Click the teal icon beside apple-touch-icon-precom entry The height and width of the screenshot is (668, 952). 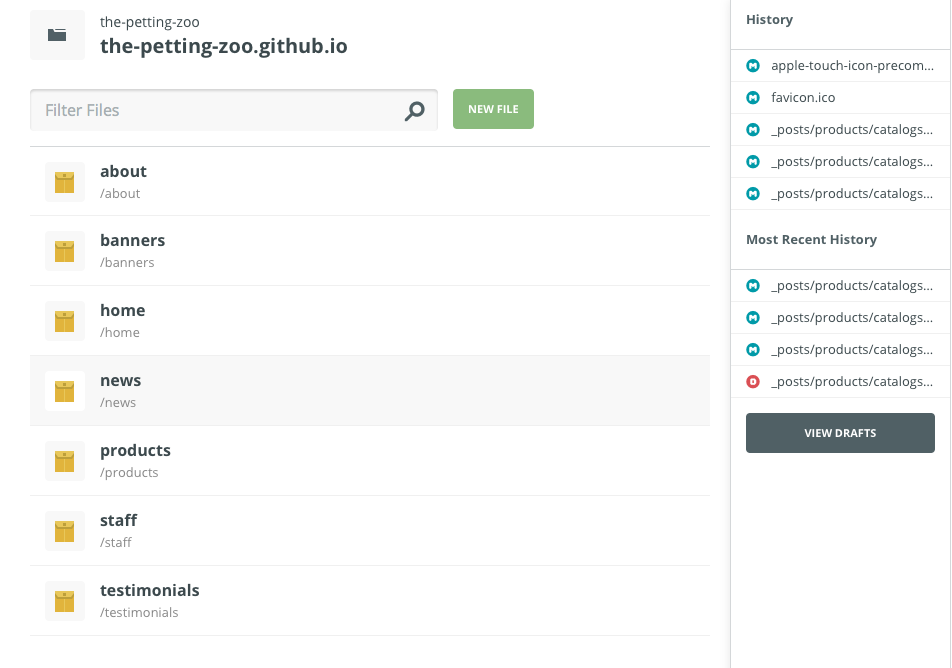[x=753, y=66]
